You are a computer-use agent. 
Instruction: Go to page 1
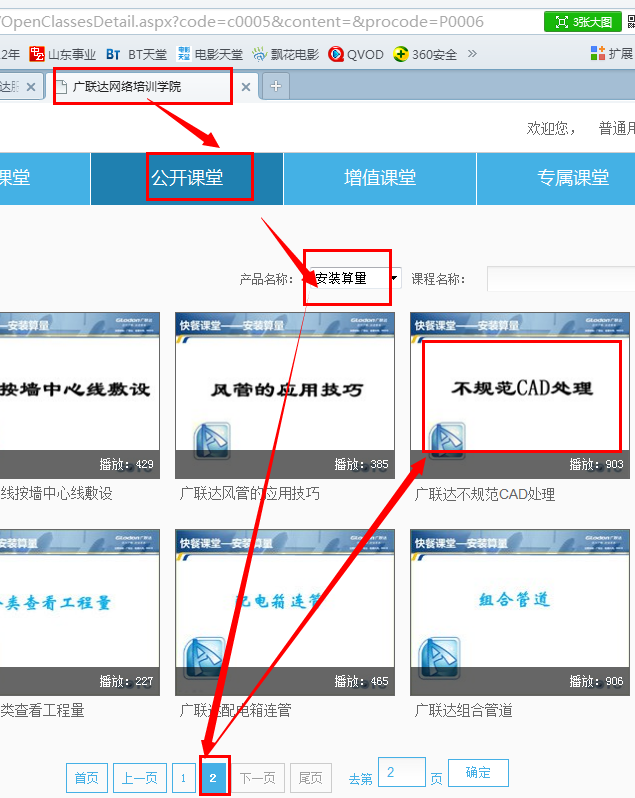(184, 778)
